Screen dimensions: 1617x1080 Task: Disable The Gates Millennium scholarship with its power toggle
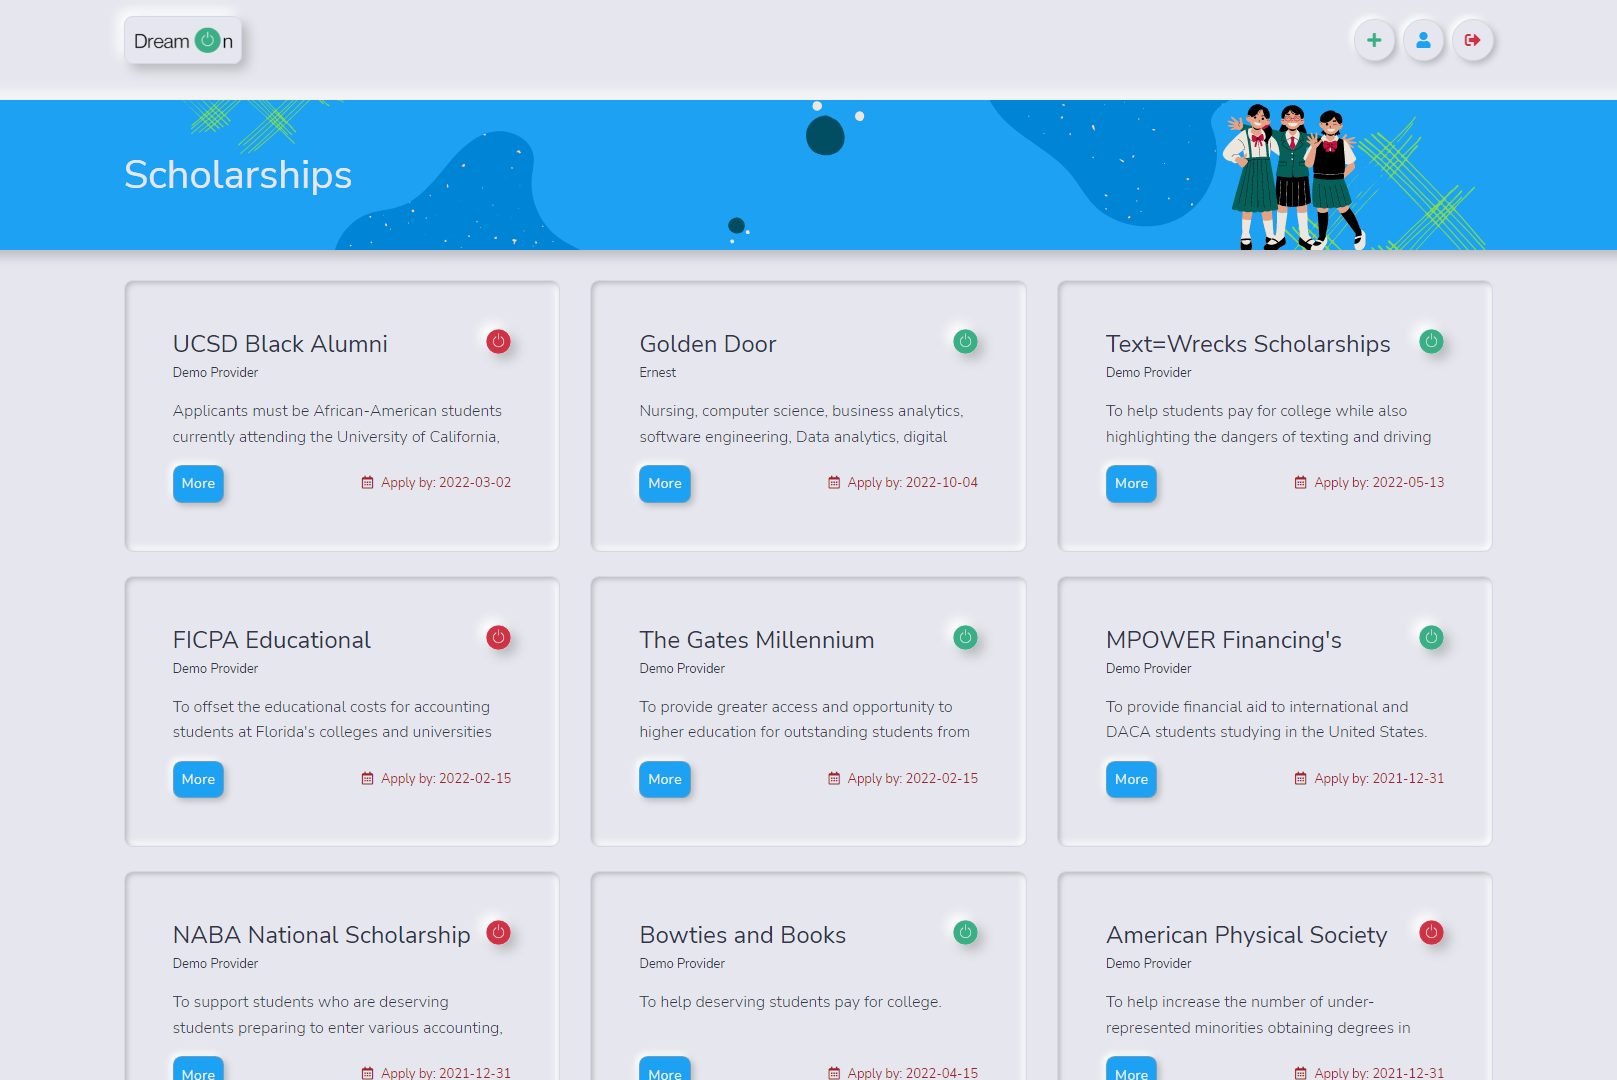click(x=965, y=637)
